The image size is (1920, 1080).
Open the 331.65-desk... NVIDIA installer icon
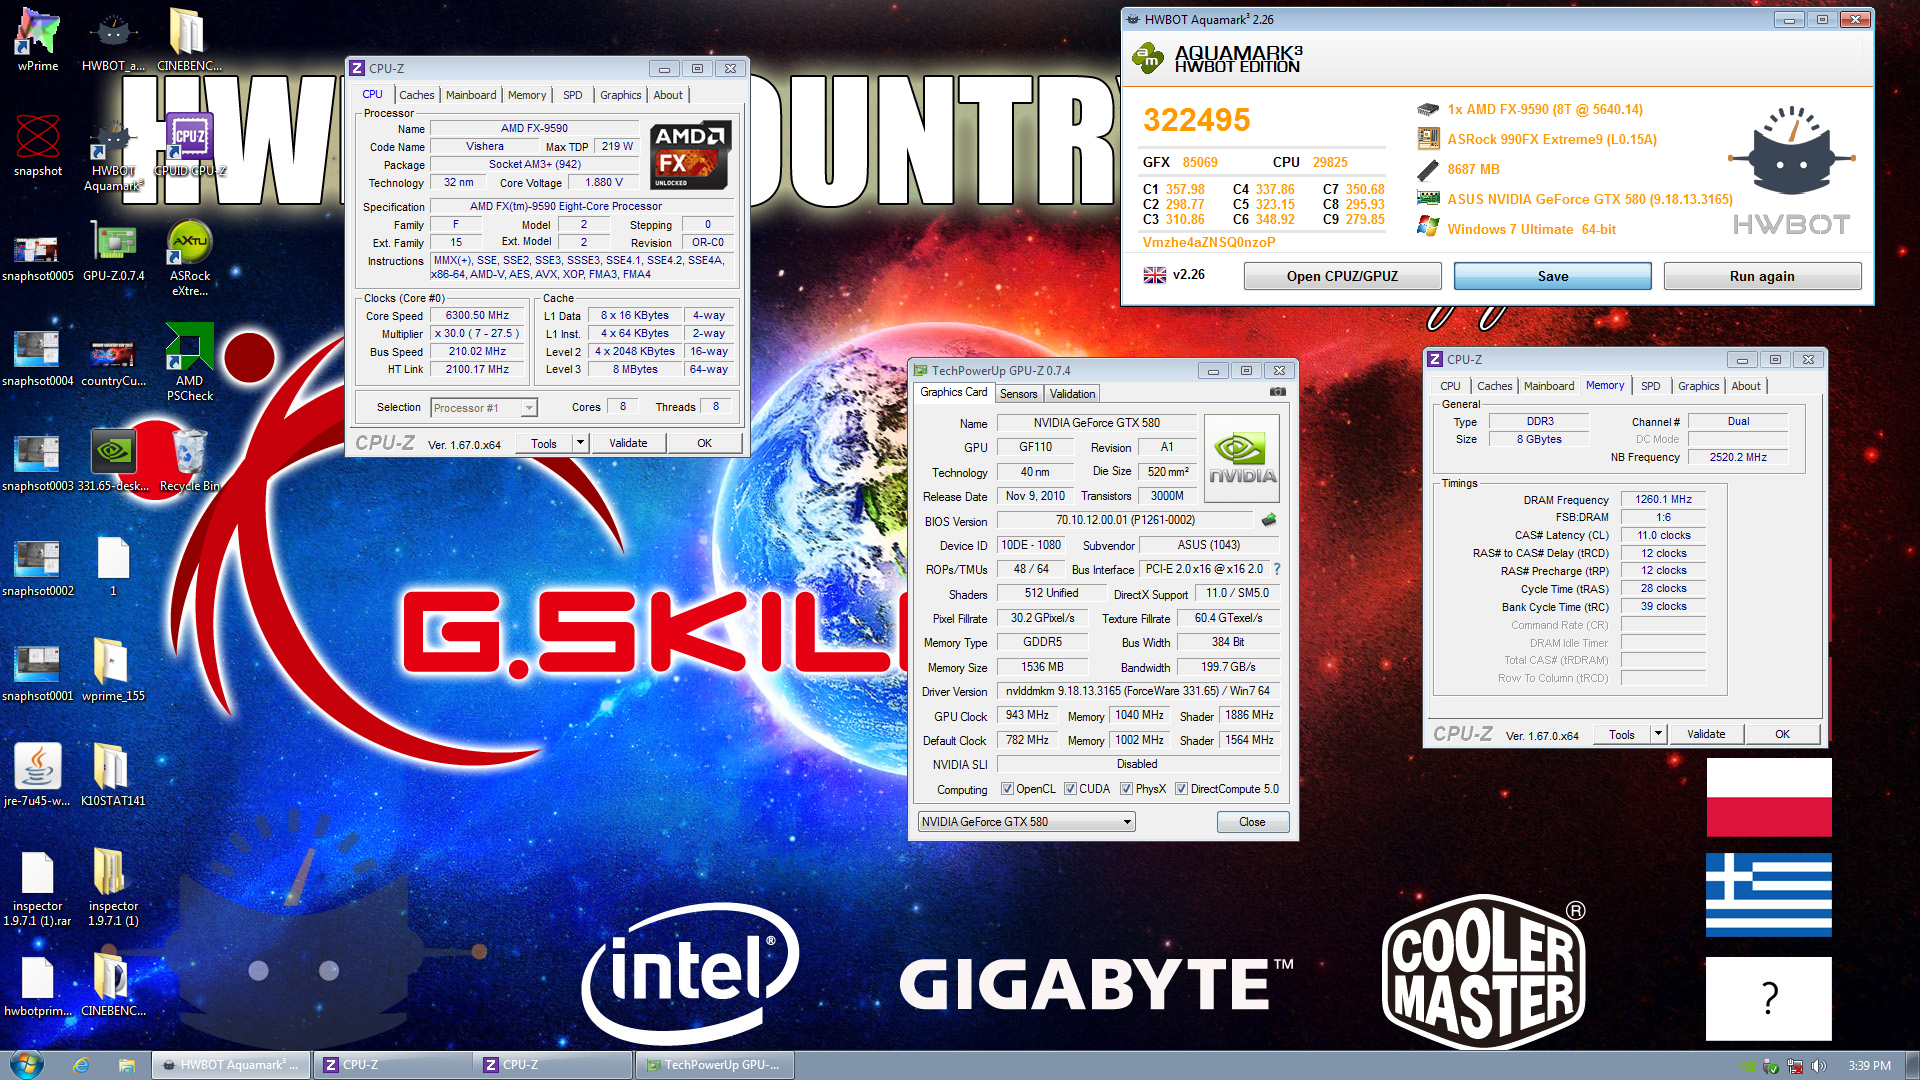click(x=113, y=460)
